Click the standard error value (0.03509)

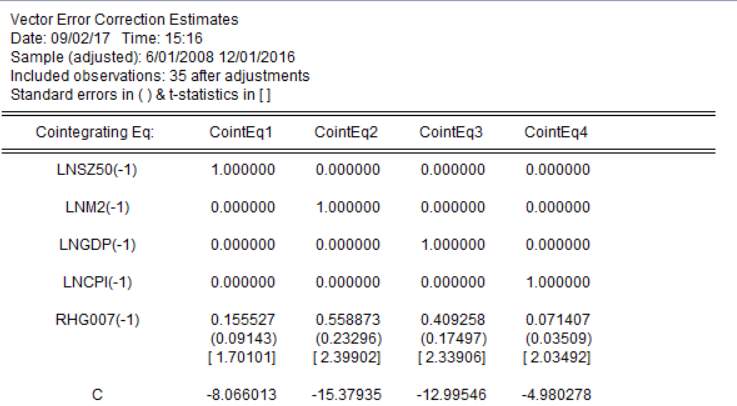[555, 338]
